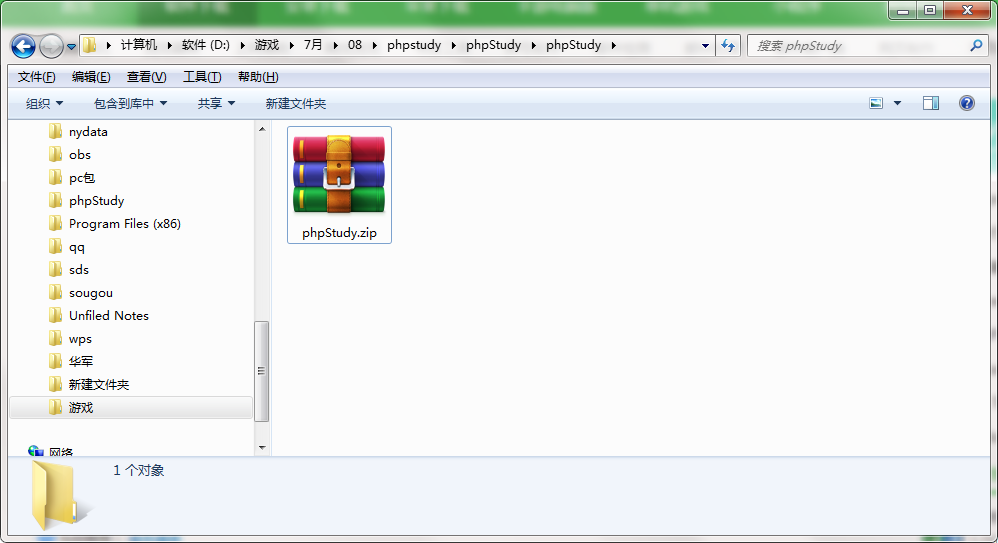Select the Unfiled Notes folder in tree
This screenshot has width=998, height=543.
[109, 316]
